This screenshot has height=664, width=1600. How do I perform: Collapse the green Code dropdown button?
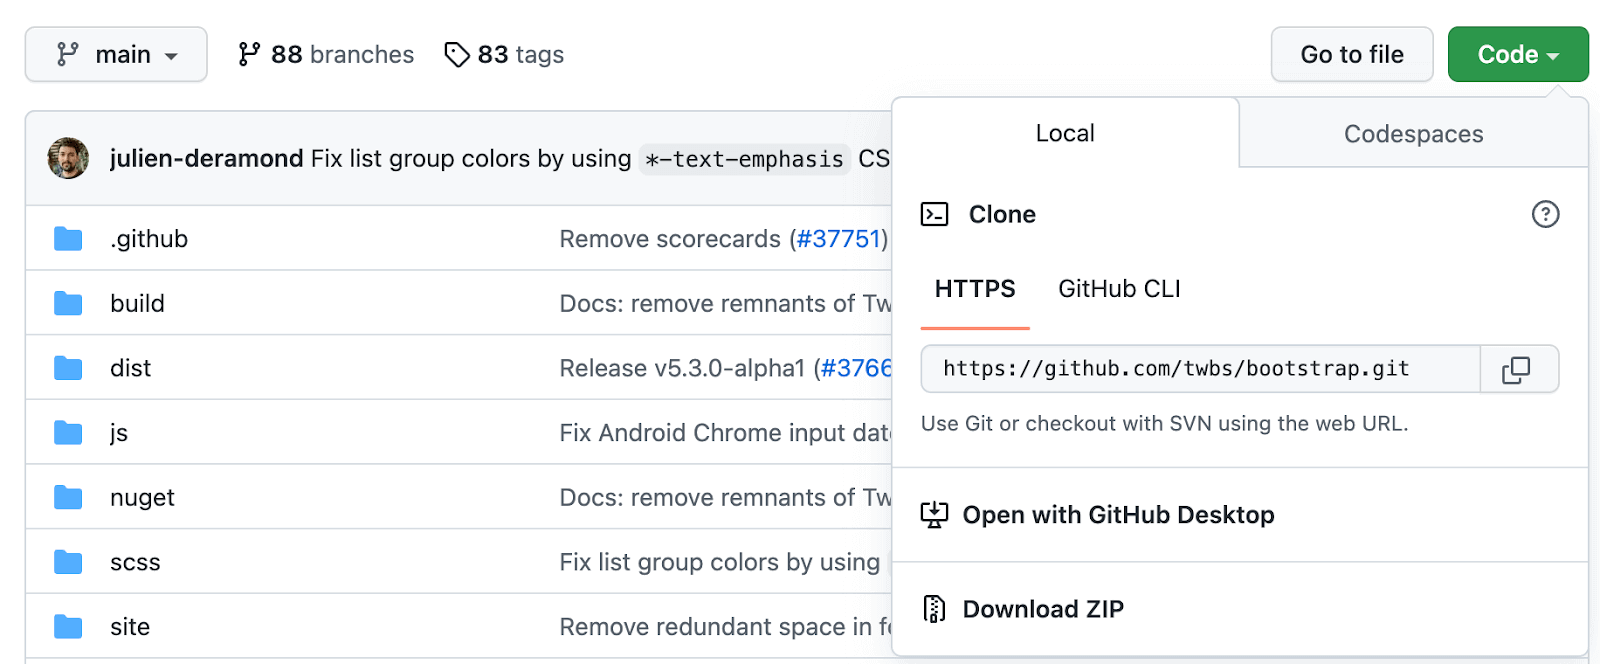coord(1517,55)
